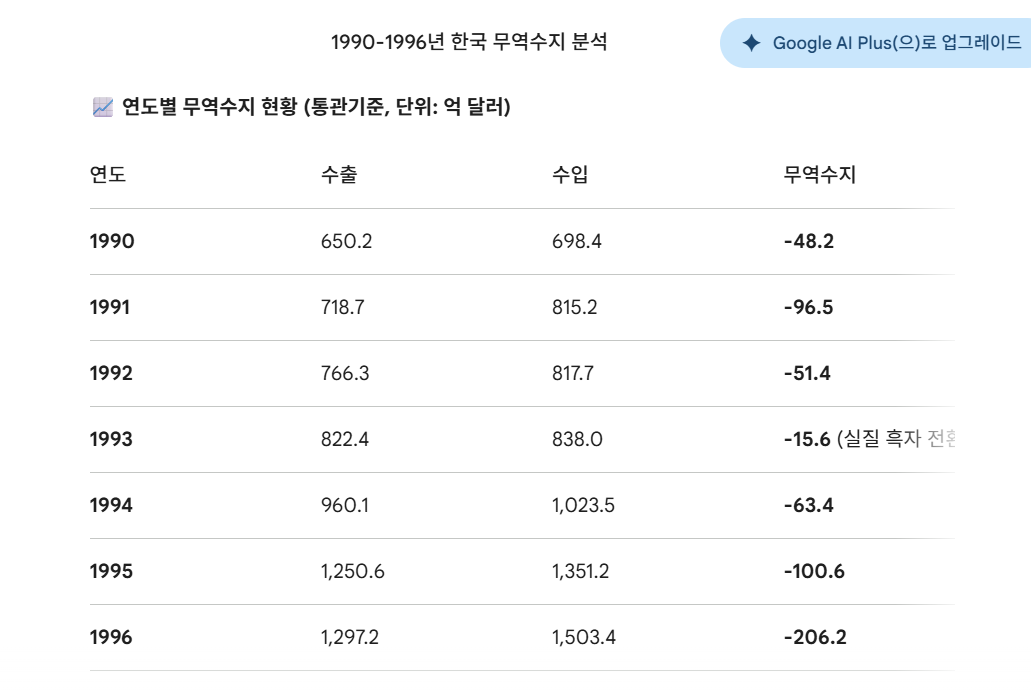Click the 1995 export value 1,250.6
The height and width of the screenshot is (693, 1031).
pyautogui.click(x=352, y=571)
